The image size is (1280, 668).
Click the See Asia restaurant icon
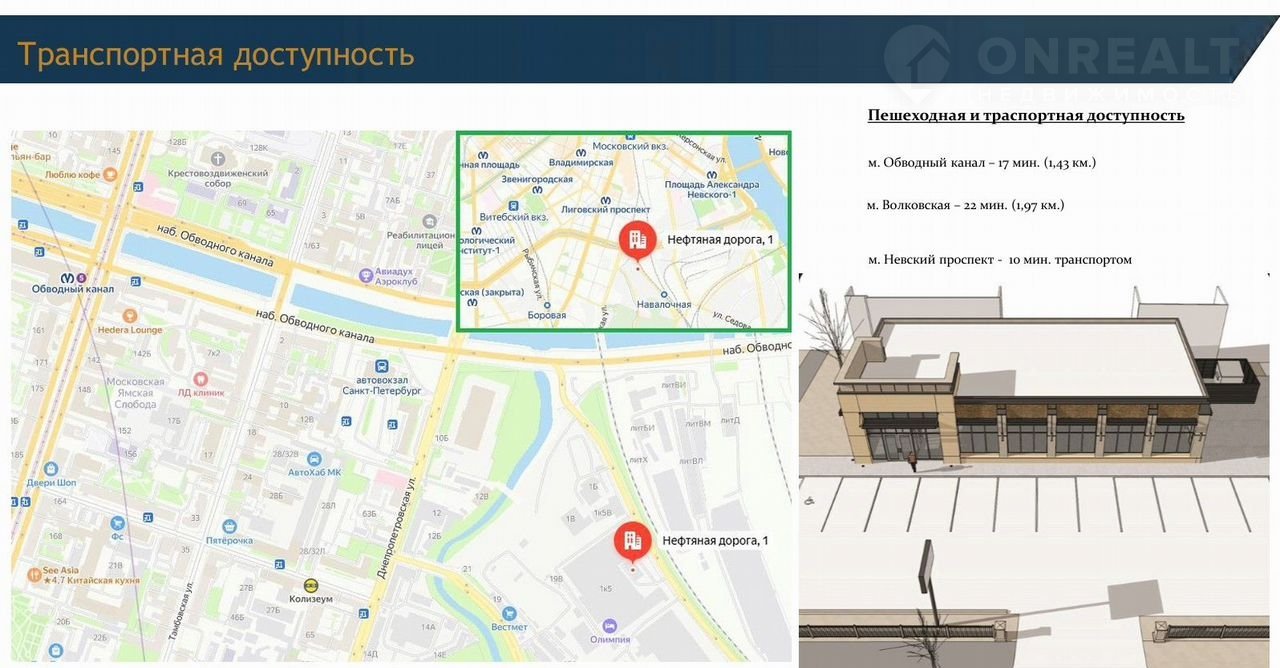(x=34, y=573)
